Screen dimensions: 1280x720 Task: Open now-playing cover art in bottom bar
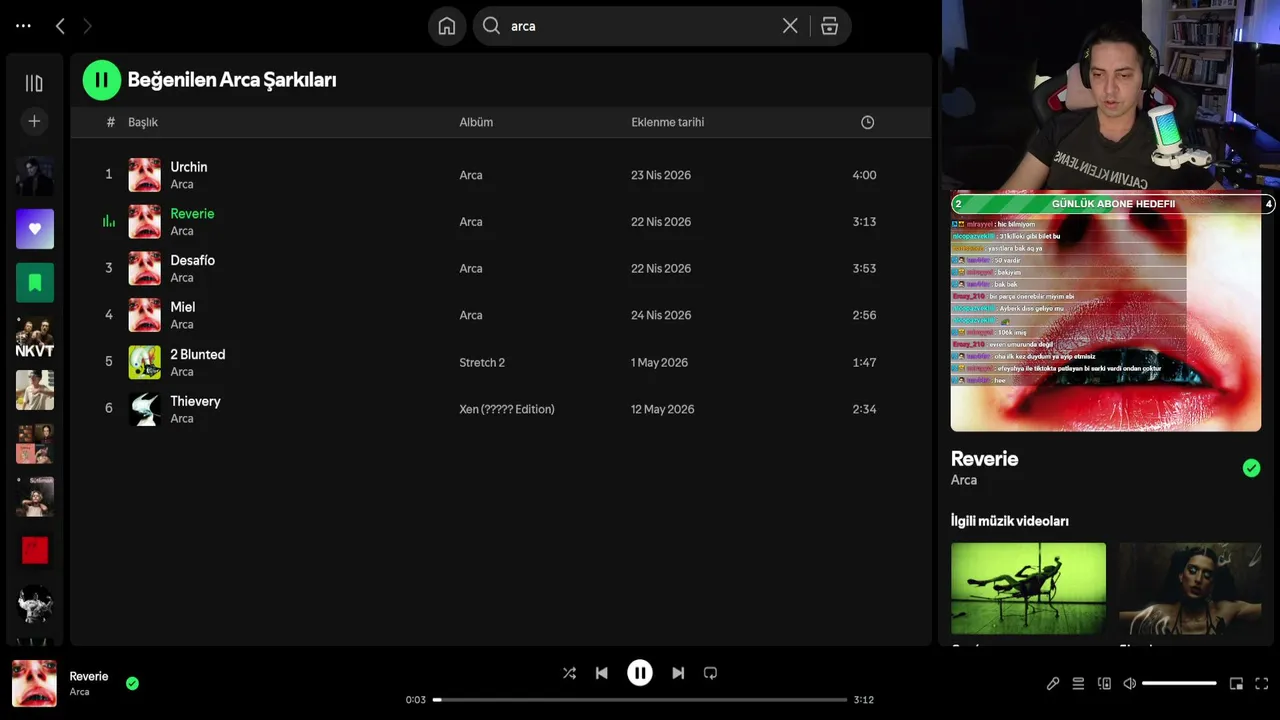coord(34,683)
